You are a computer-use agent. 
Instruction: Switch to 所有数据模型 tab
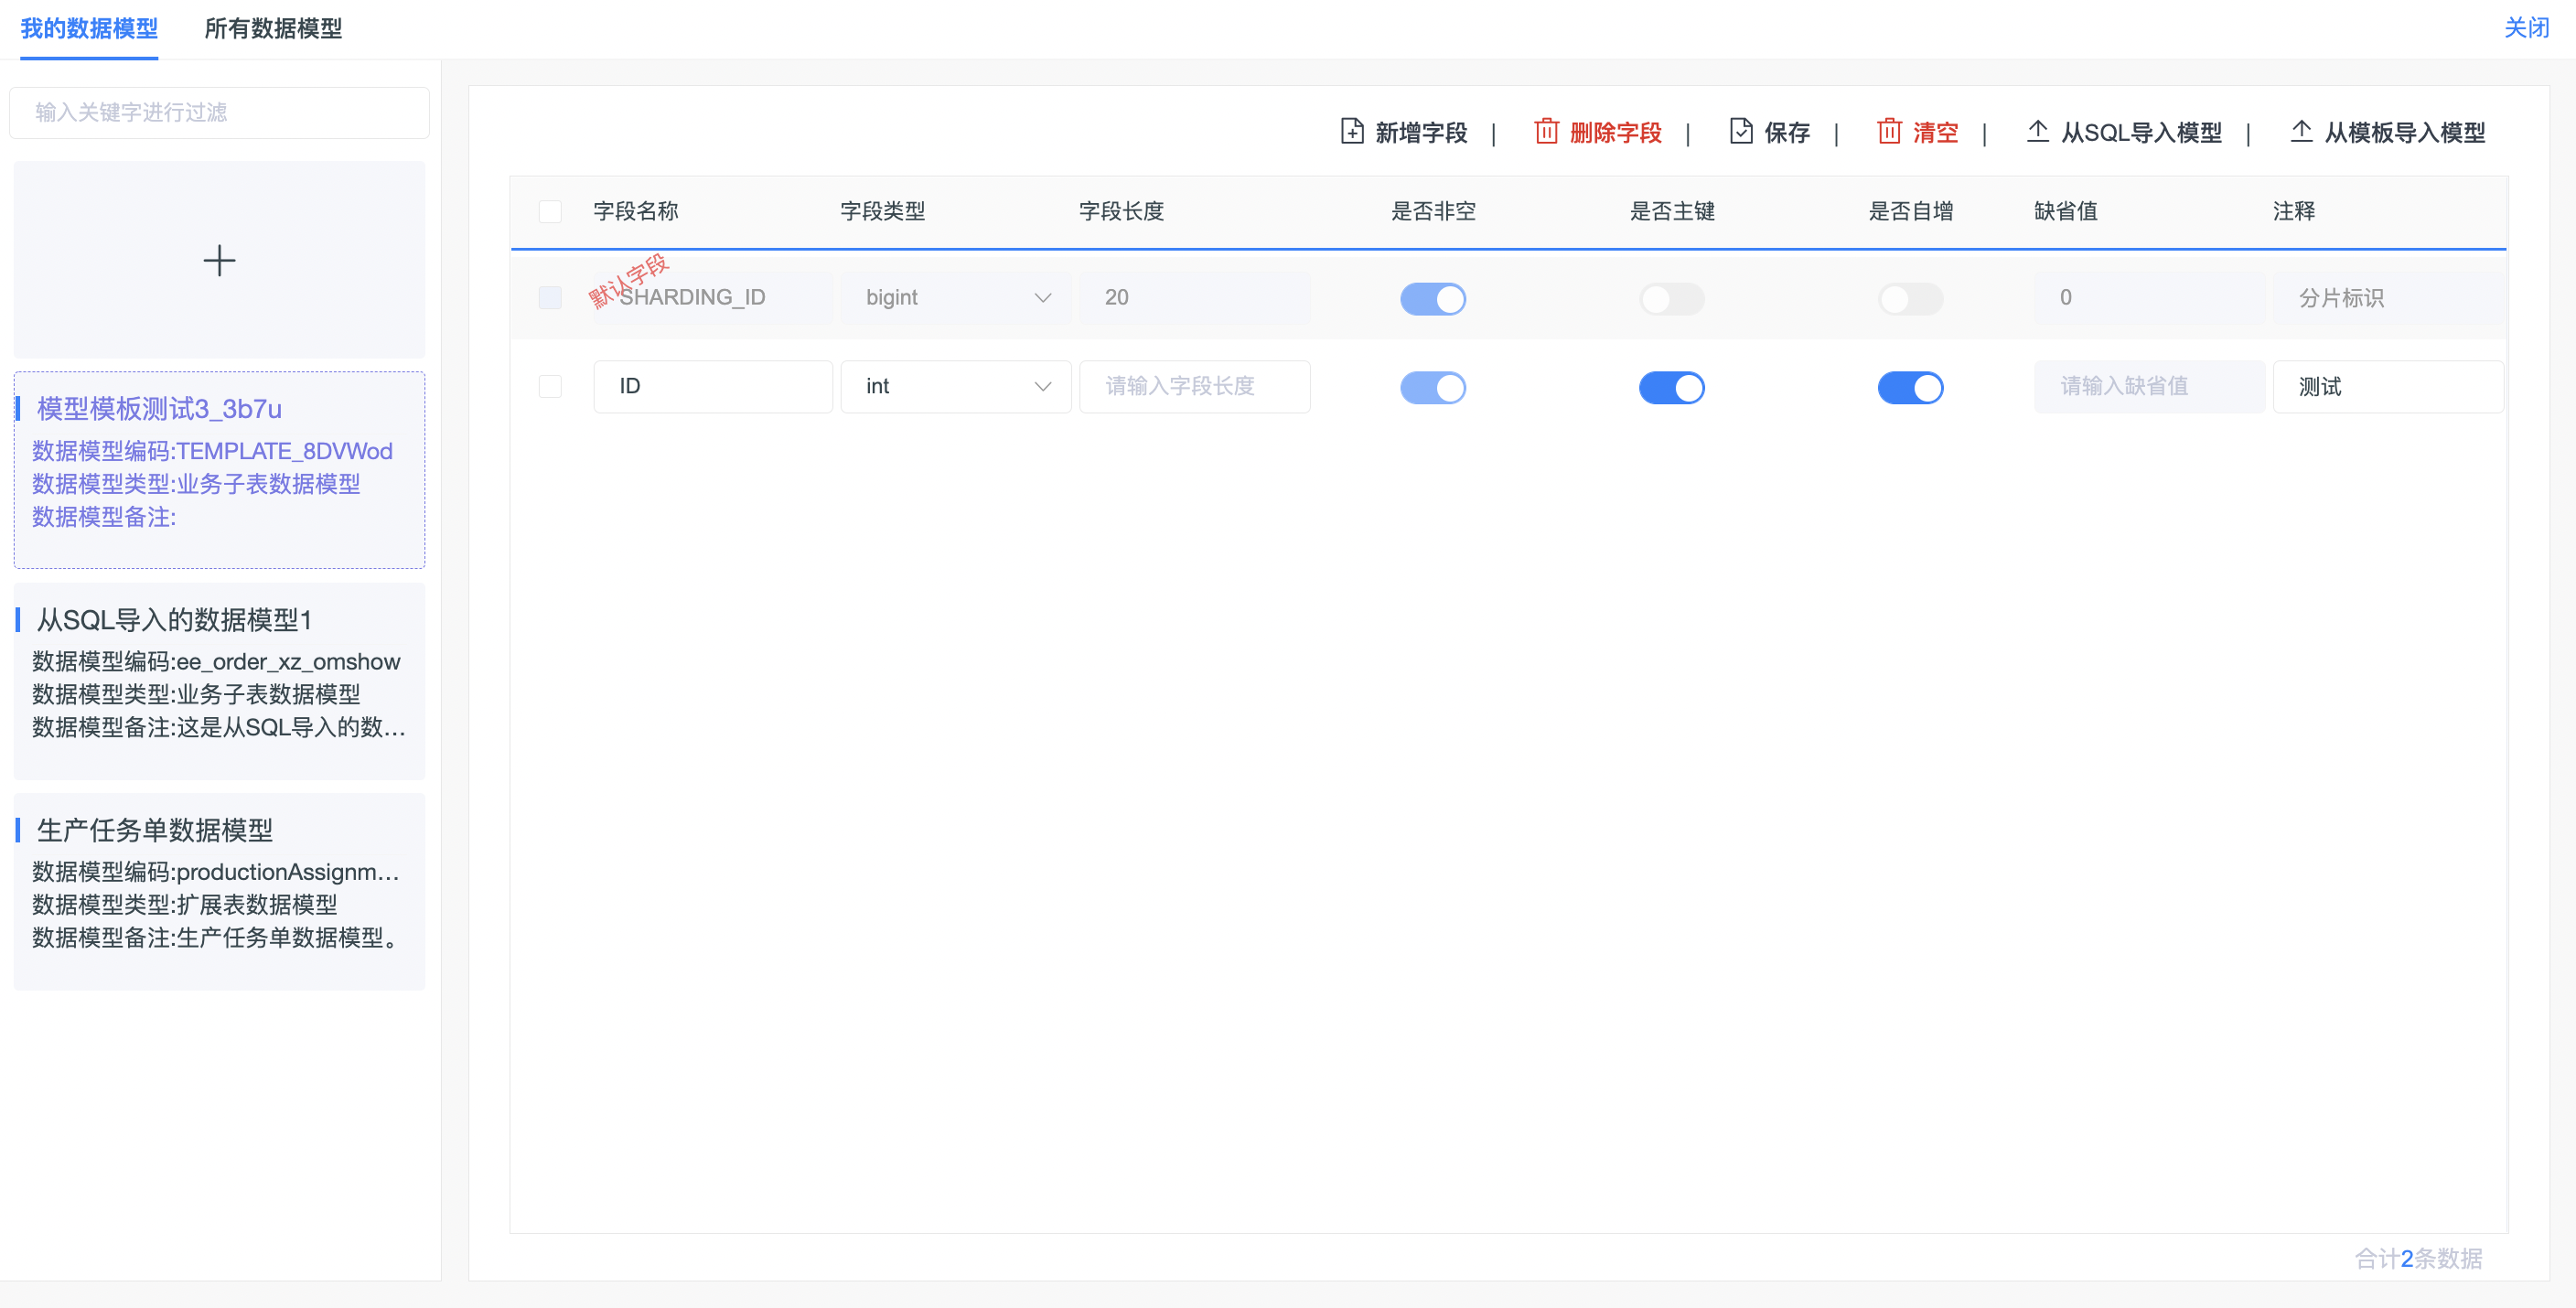273,28
